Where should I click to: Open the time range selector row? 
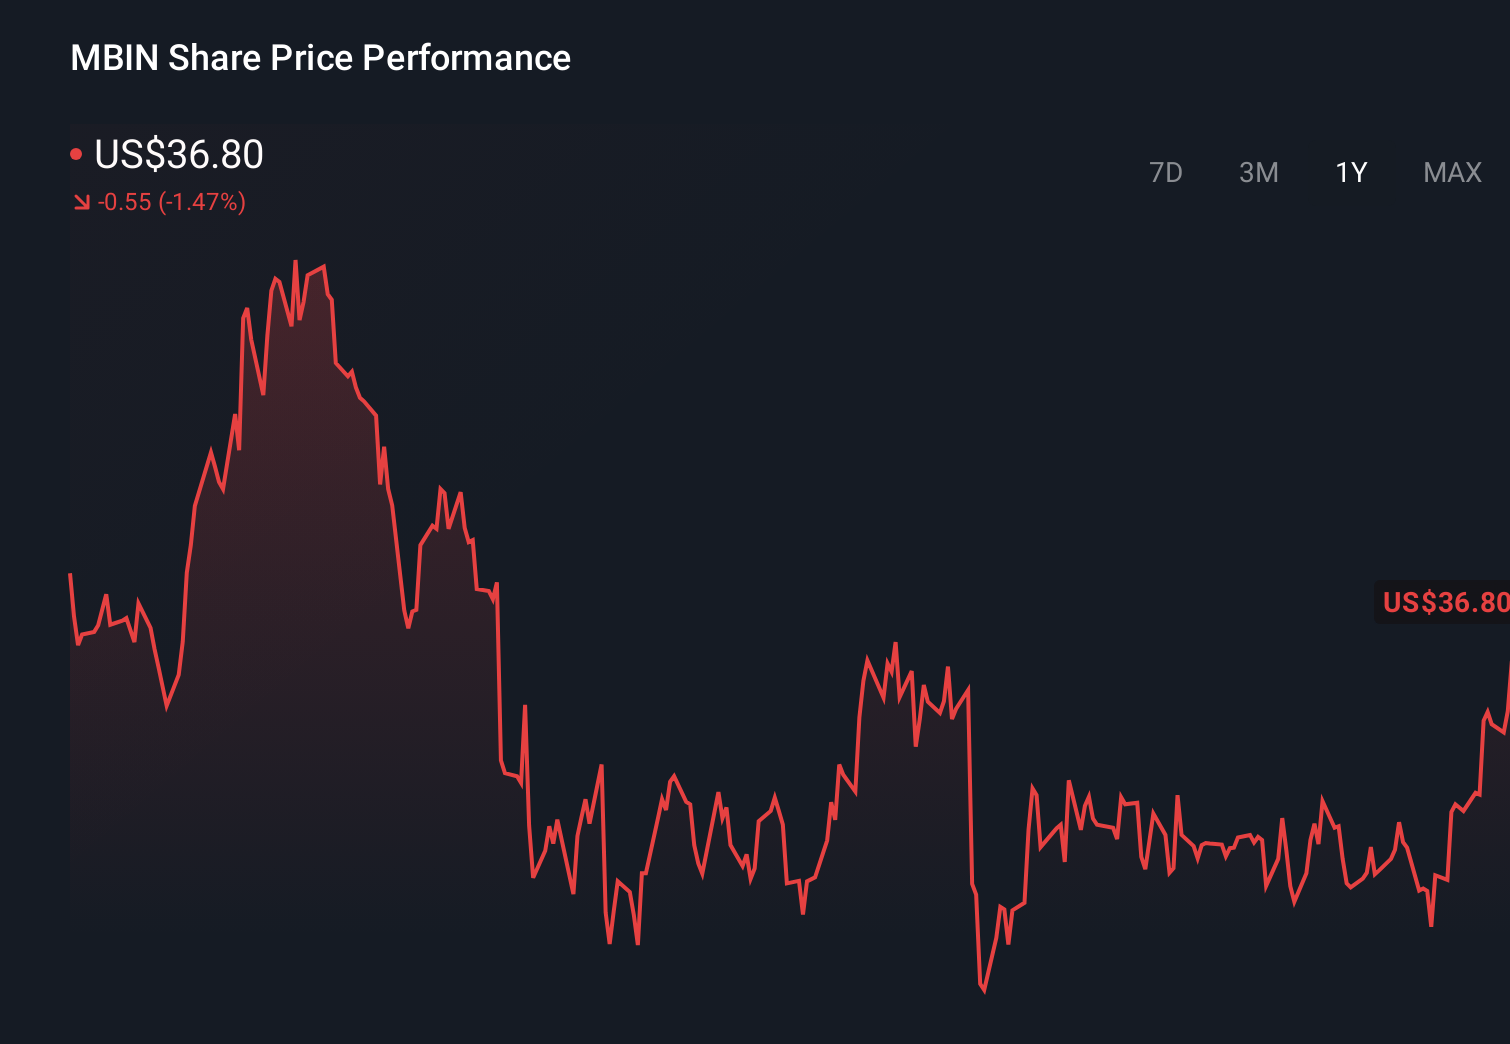point(1310,172)
